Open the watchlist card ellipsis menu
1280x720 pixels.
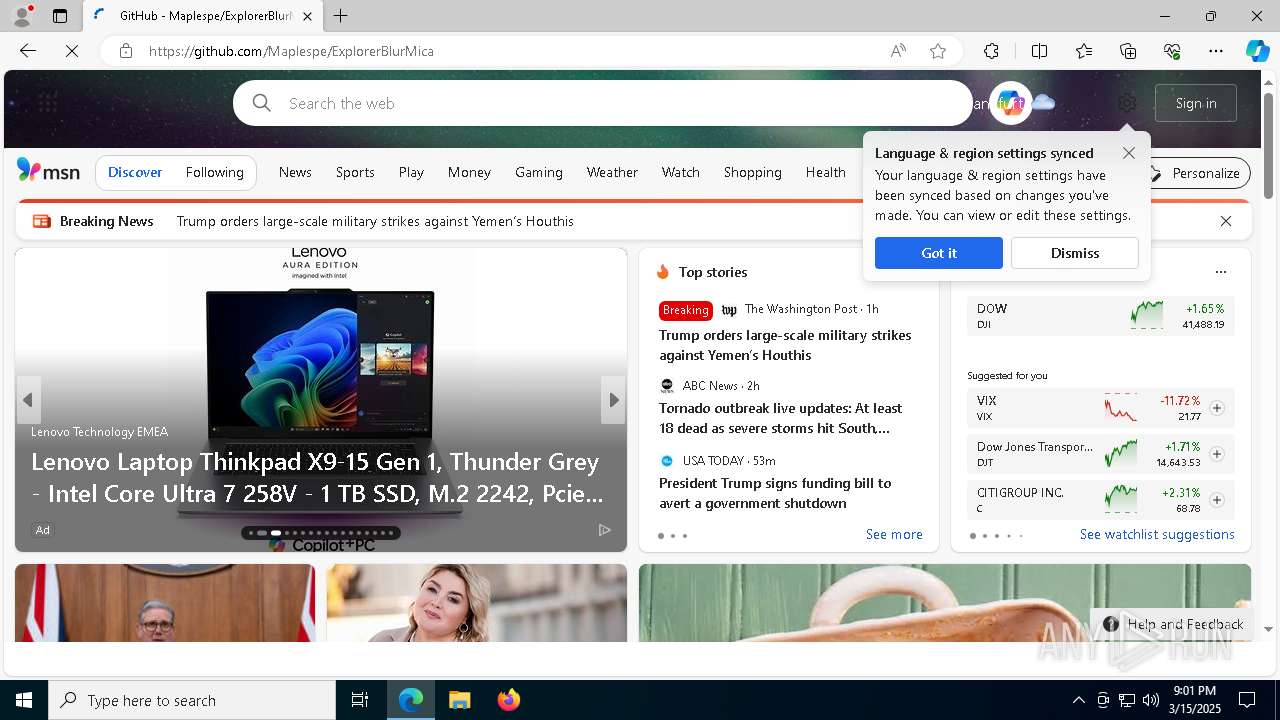point(1220,272)
